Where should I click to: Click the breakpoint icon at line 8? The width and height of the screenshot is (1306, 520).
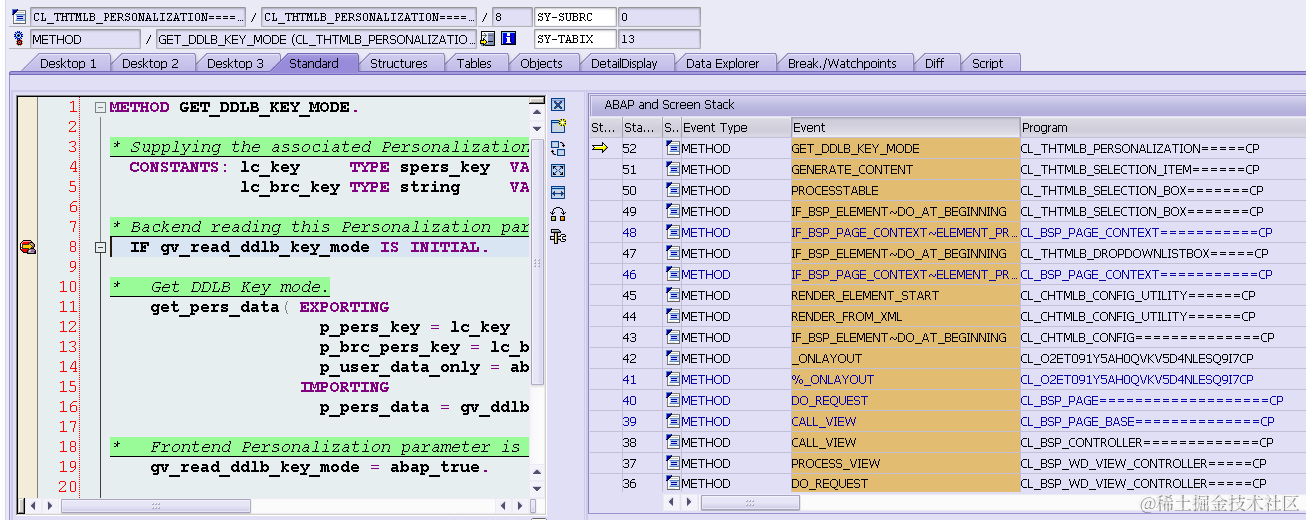pyautogui.click(x=28, y=247)
